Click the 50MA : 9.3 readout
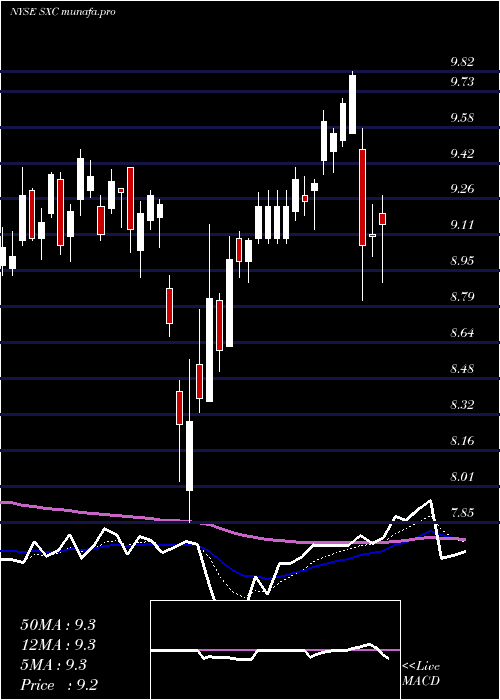500x700 pixels. click(x=58, y=625)
